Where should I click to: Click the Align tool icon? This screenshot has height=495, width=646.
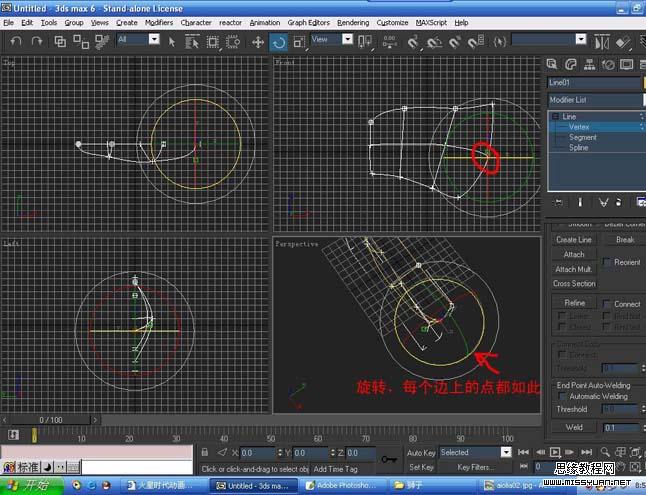tap(623, 42)
